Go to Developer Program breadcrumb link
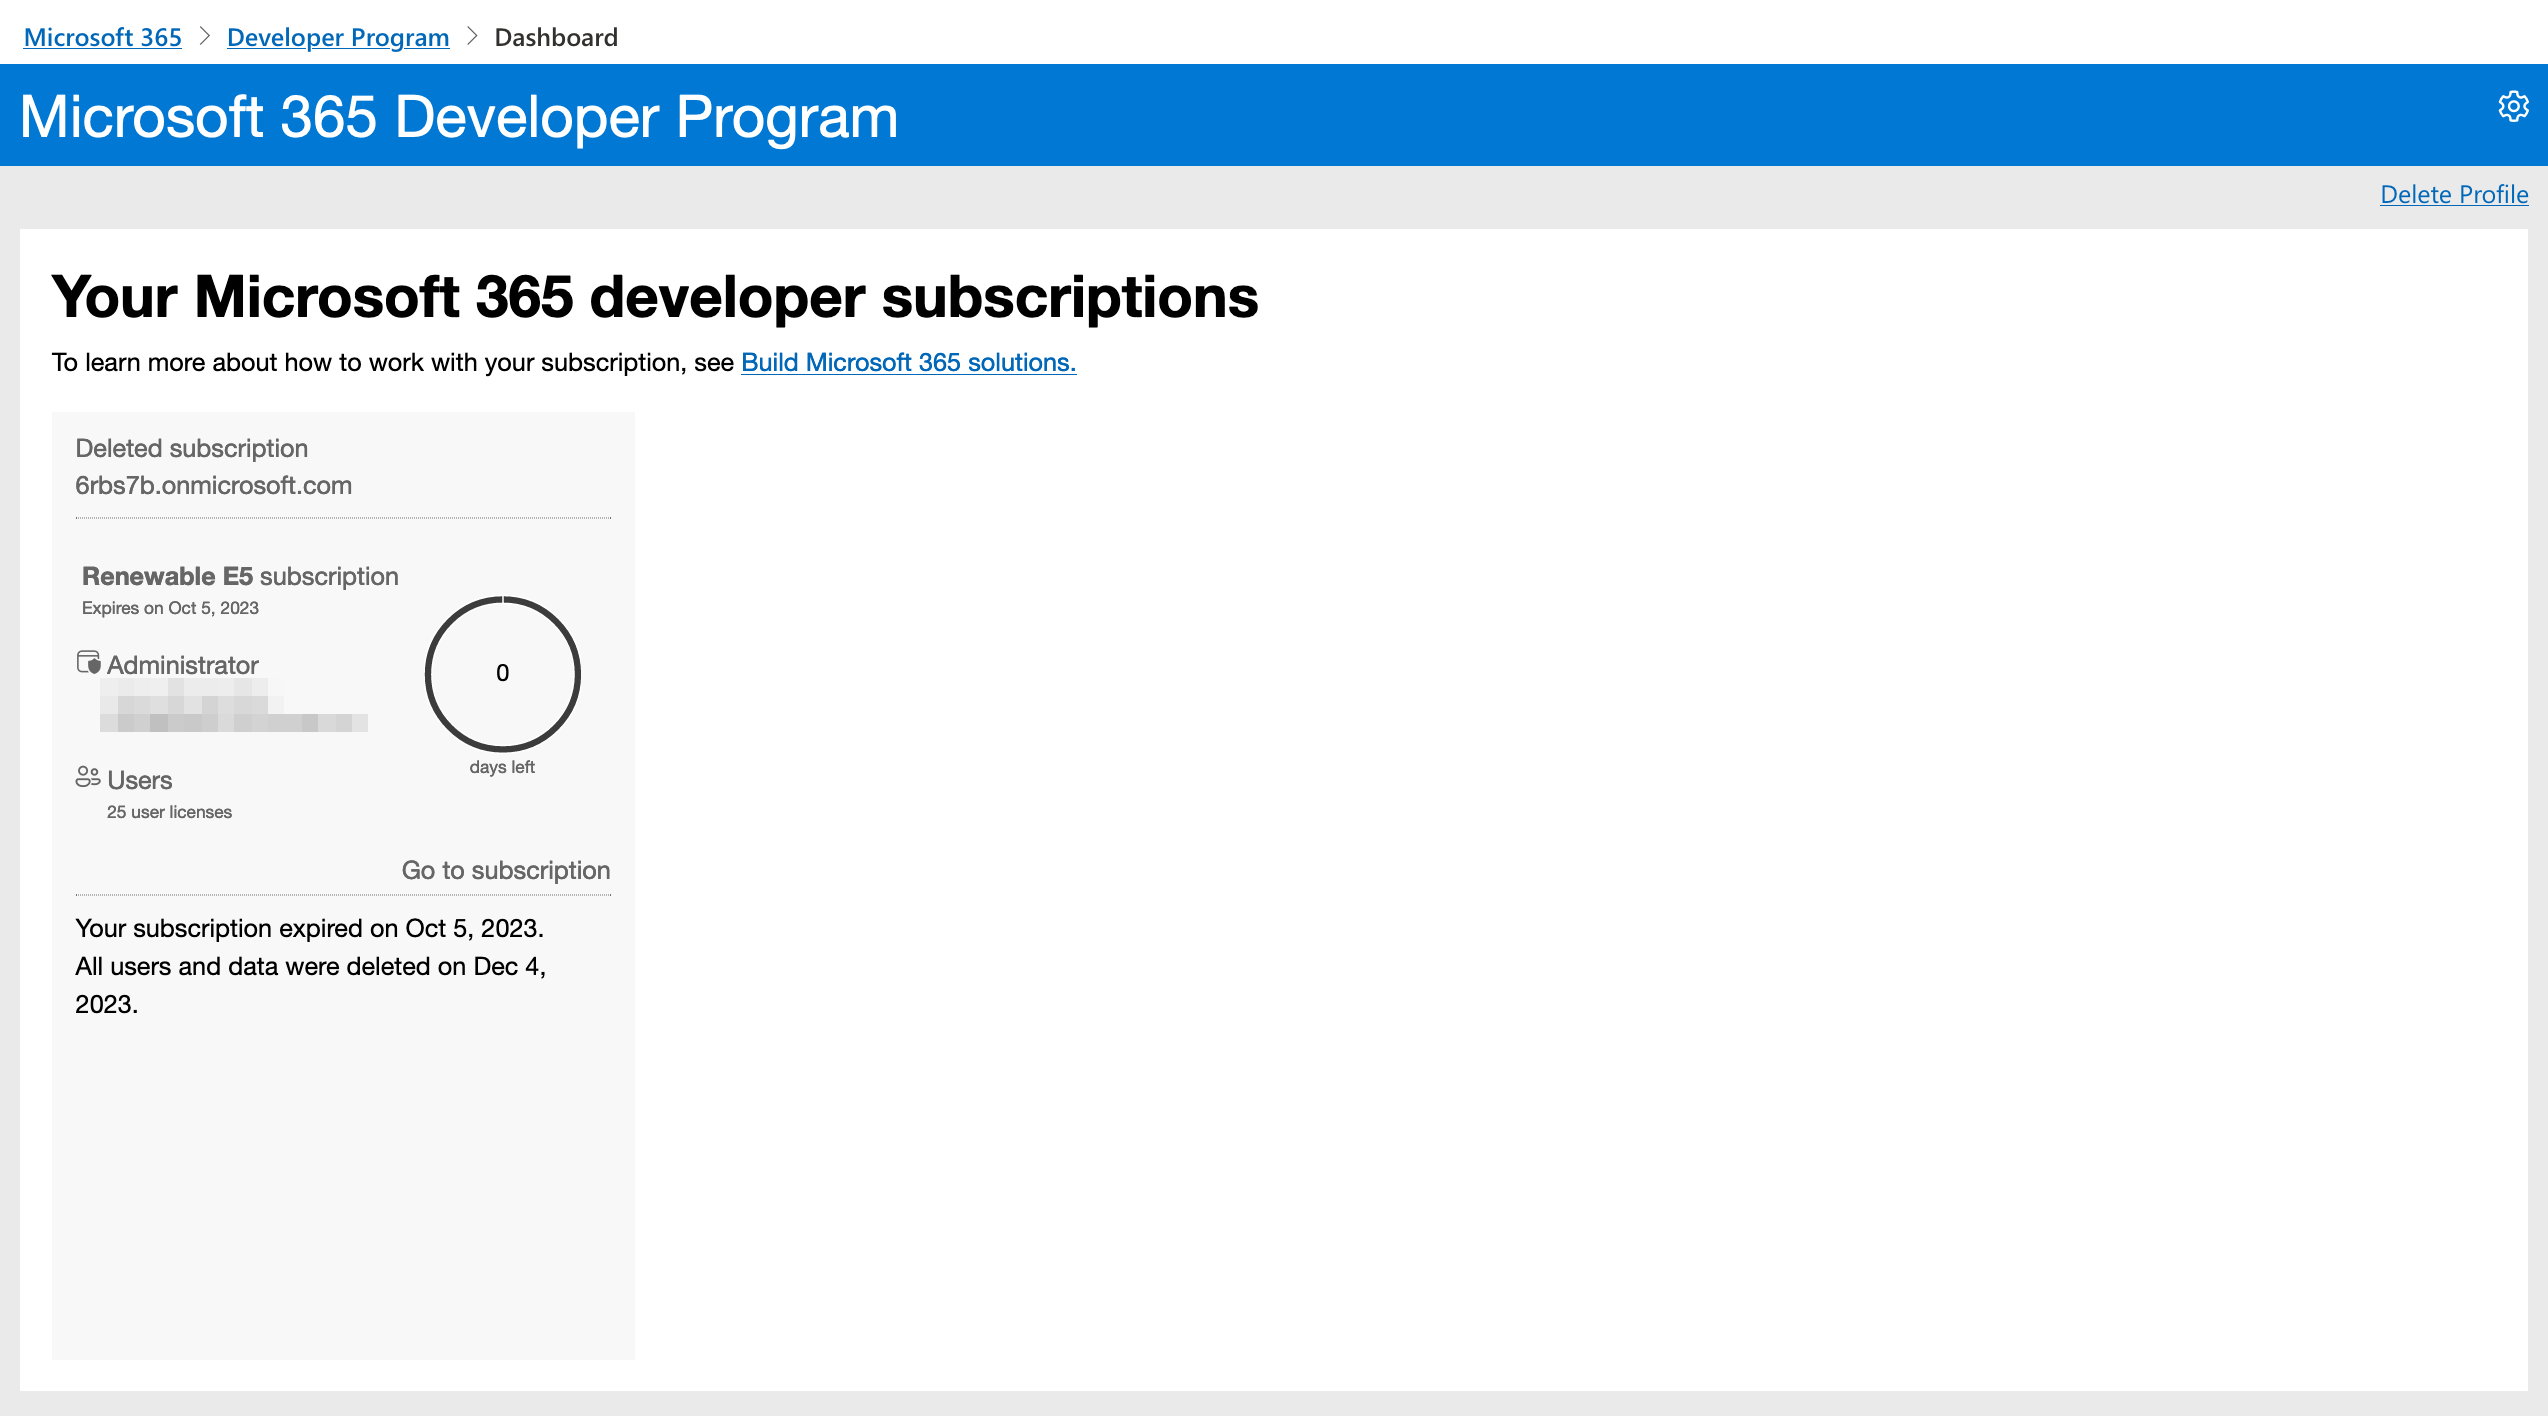 pyautogui.click(x=338, y=37)
